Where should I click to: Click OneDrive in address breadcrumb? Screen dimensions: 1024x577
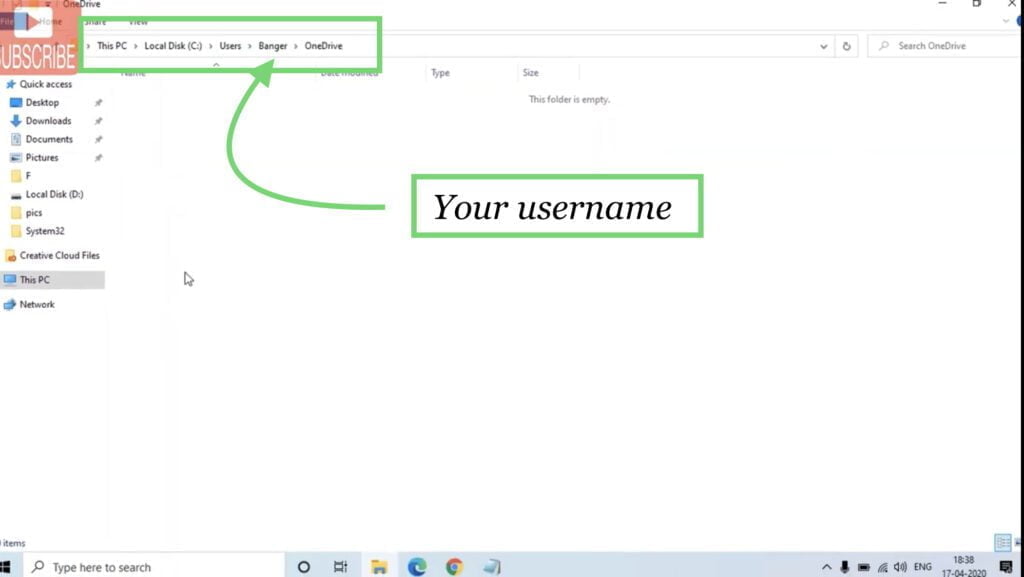coord(323,46)
